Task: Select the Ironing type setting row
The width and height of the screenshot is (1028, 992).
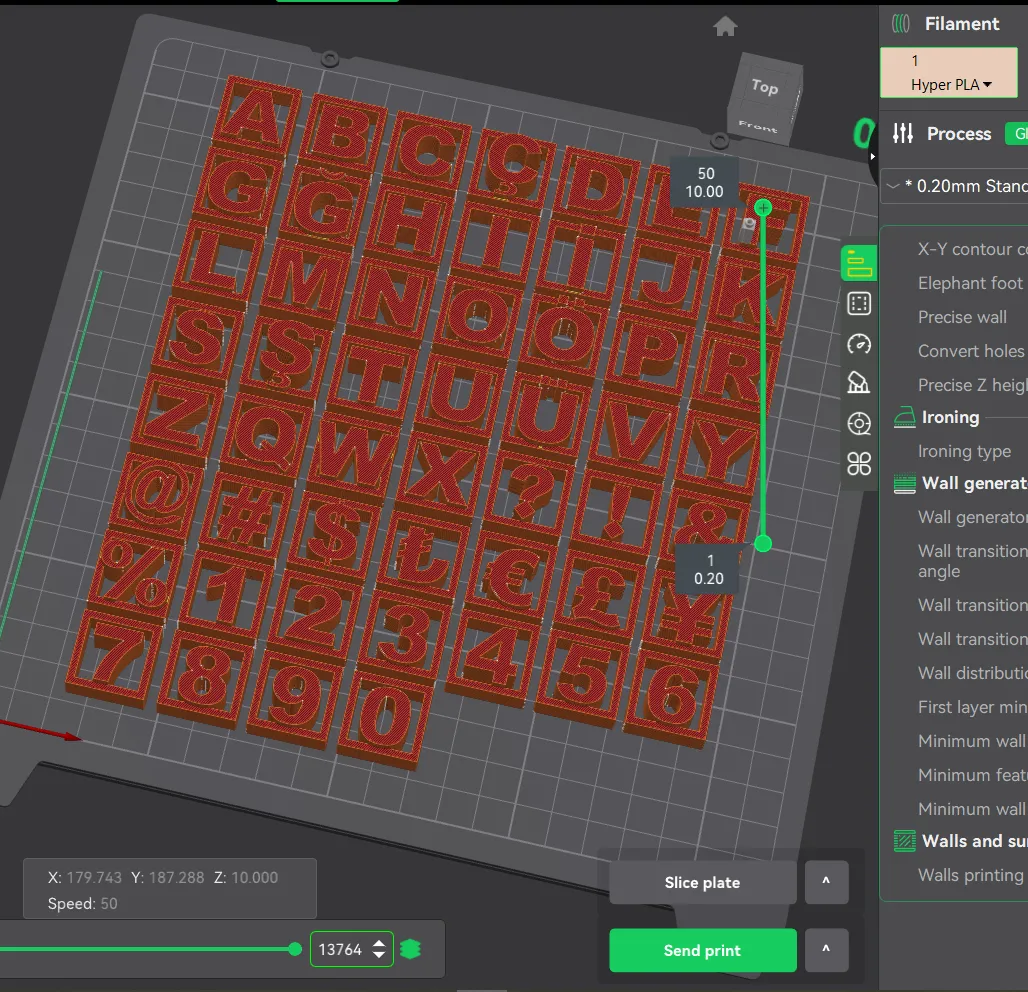Action: pos(964,452)
